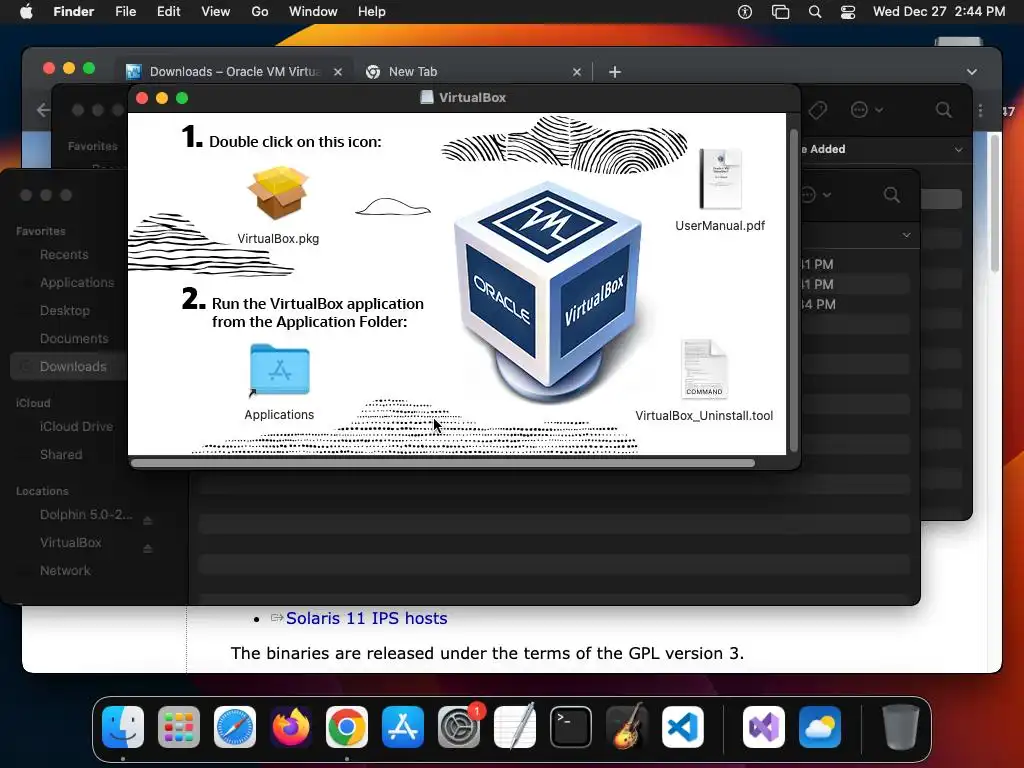
Task: Open the File menu
Action: tap(125, 12)
